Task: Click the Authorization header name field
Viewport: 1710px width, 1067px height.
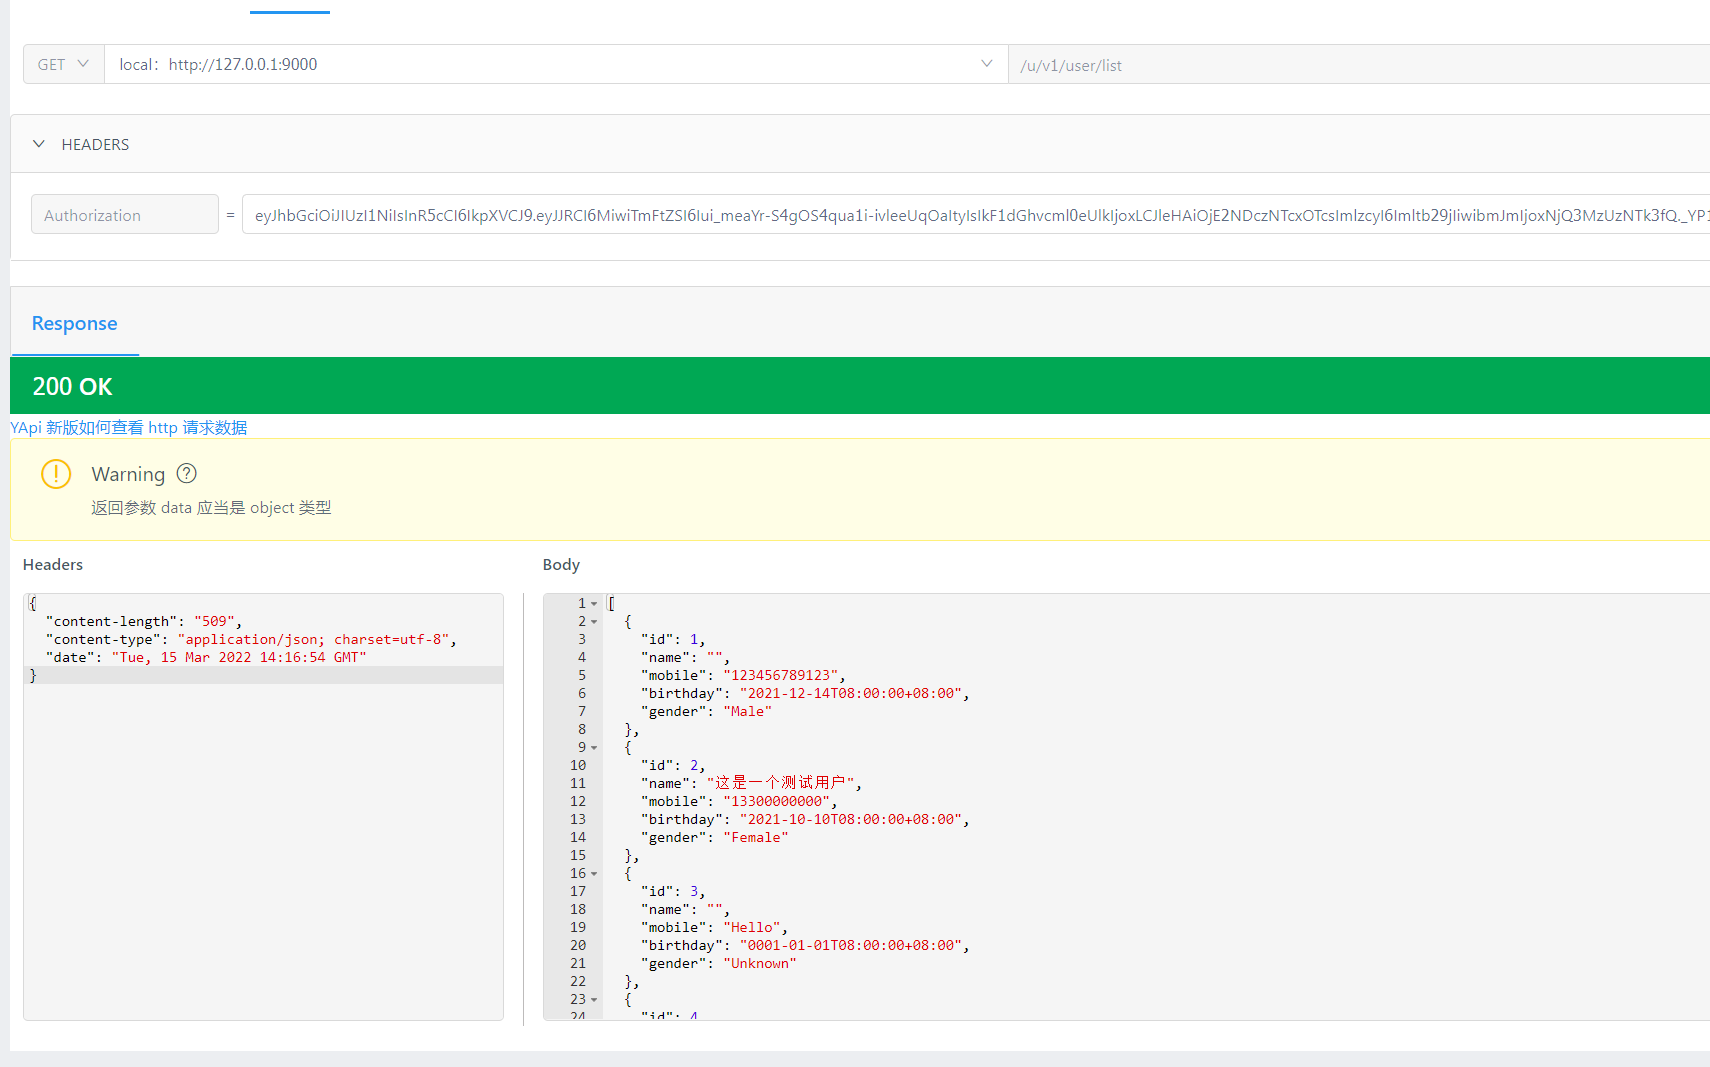Action: tap(125, 215)
